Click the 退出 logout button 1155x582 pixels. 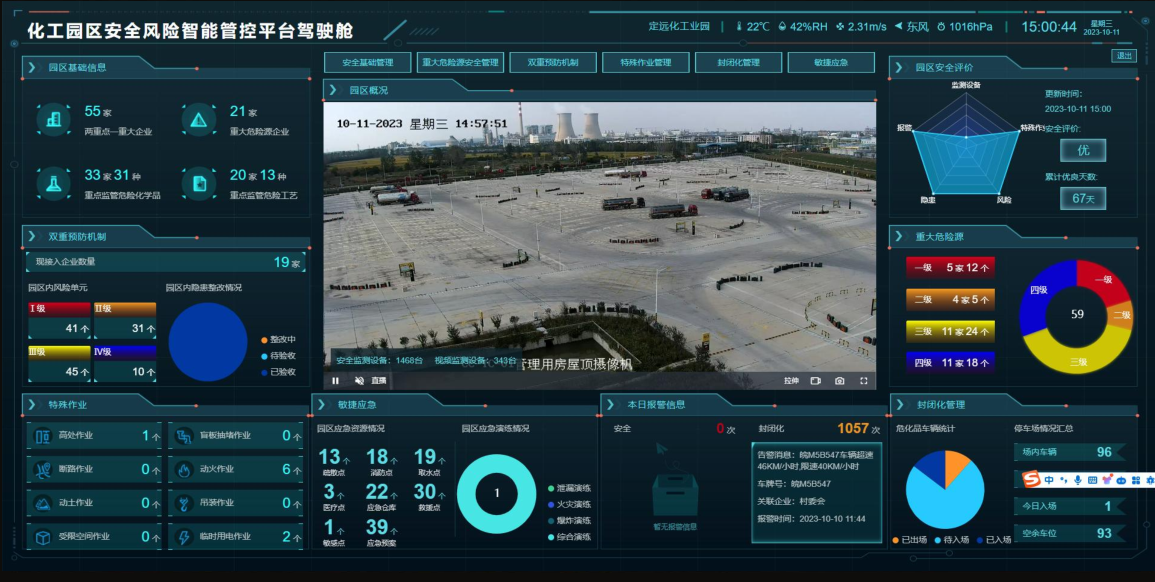pyautogui.click(x=1124, y=55)
